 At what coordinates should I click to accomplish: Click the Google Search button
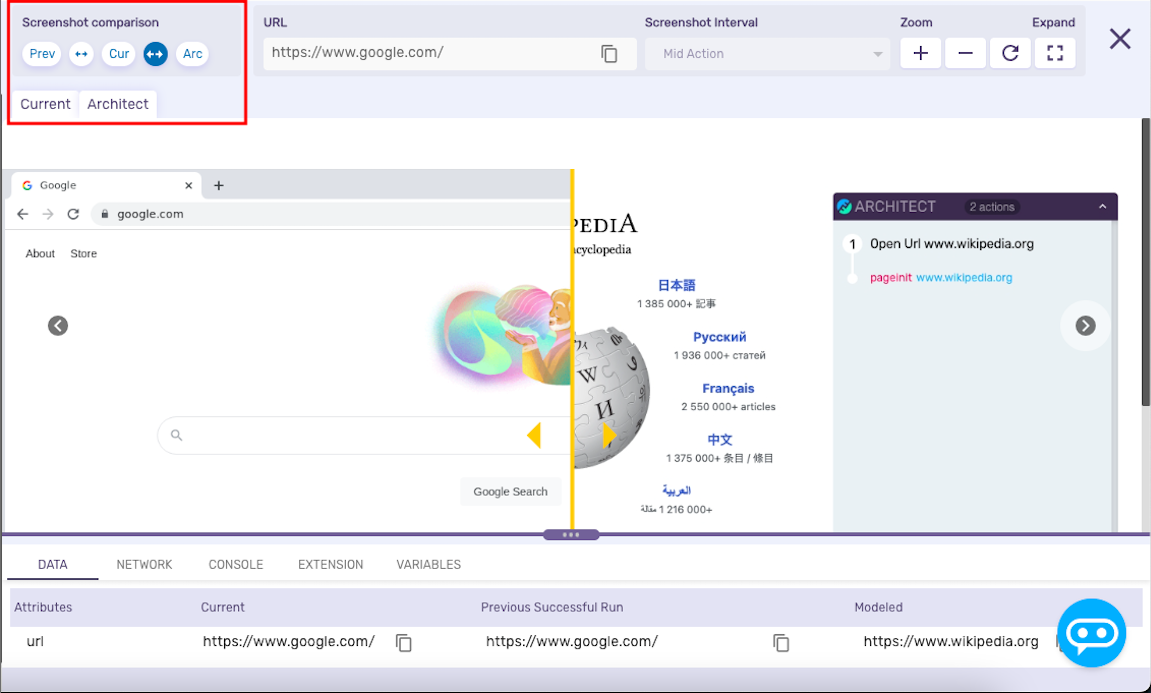click(x=510, y=492)
